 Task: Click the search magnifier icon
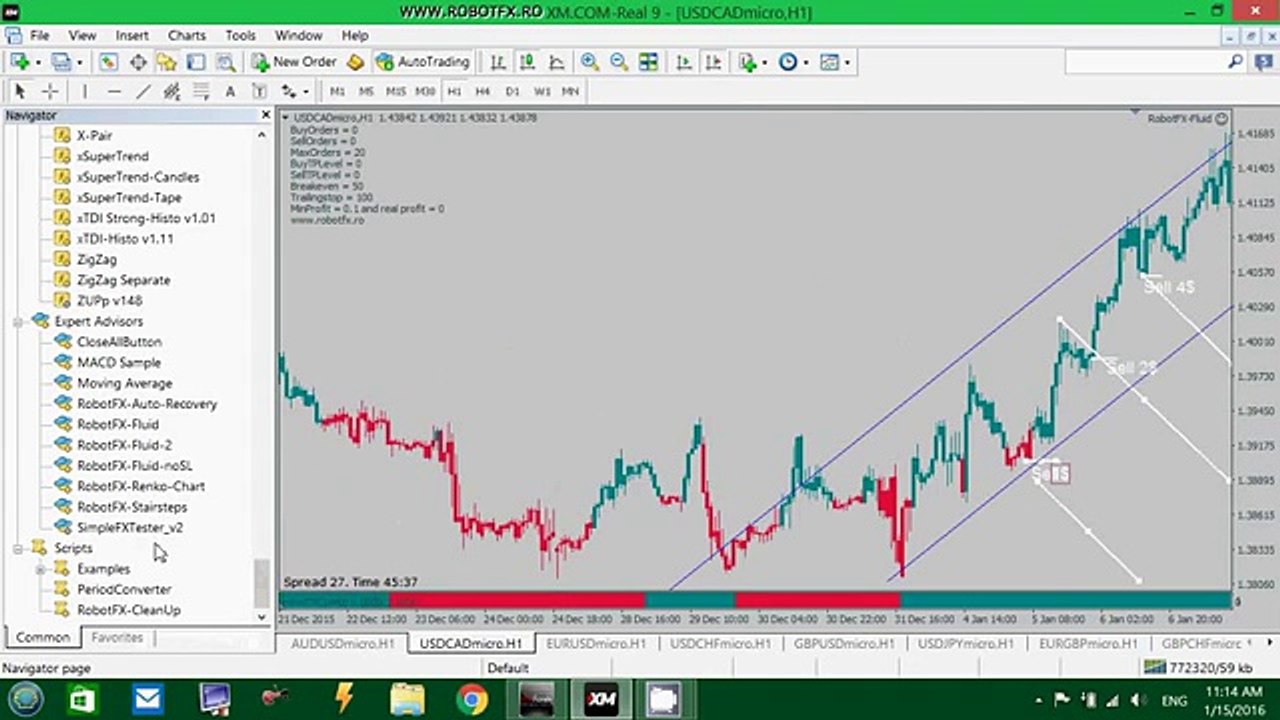tap(1236, 62)
